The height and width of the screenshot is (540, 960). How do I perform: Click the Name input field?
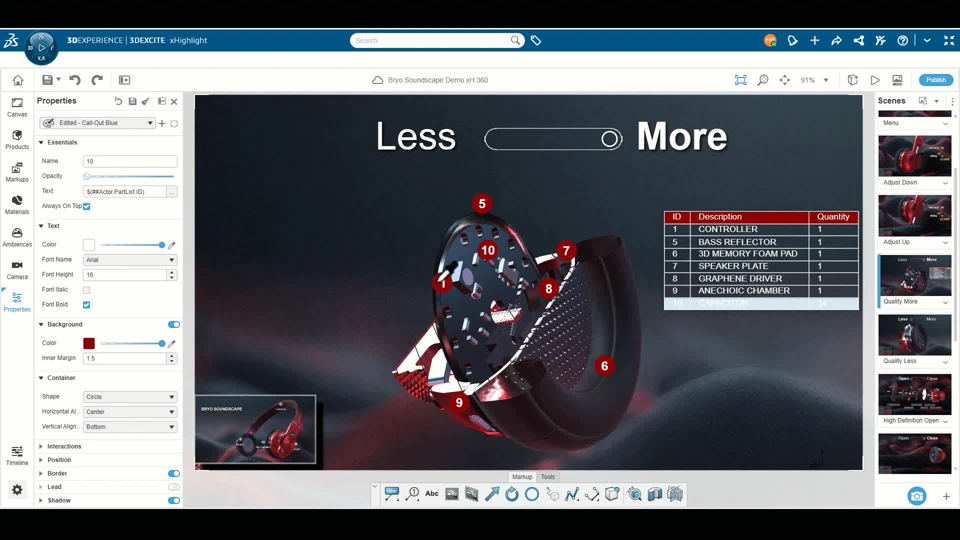130,162
